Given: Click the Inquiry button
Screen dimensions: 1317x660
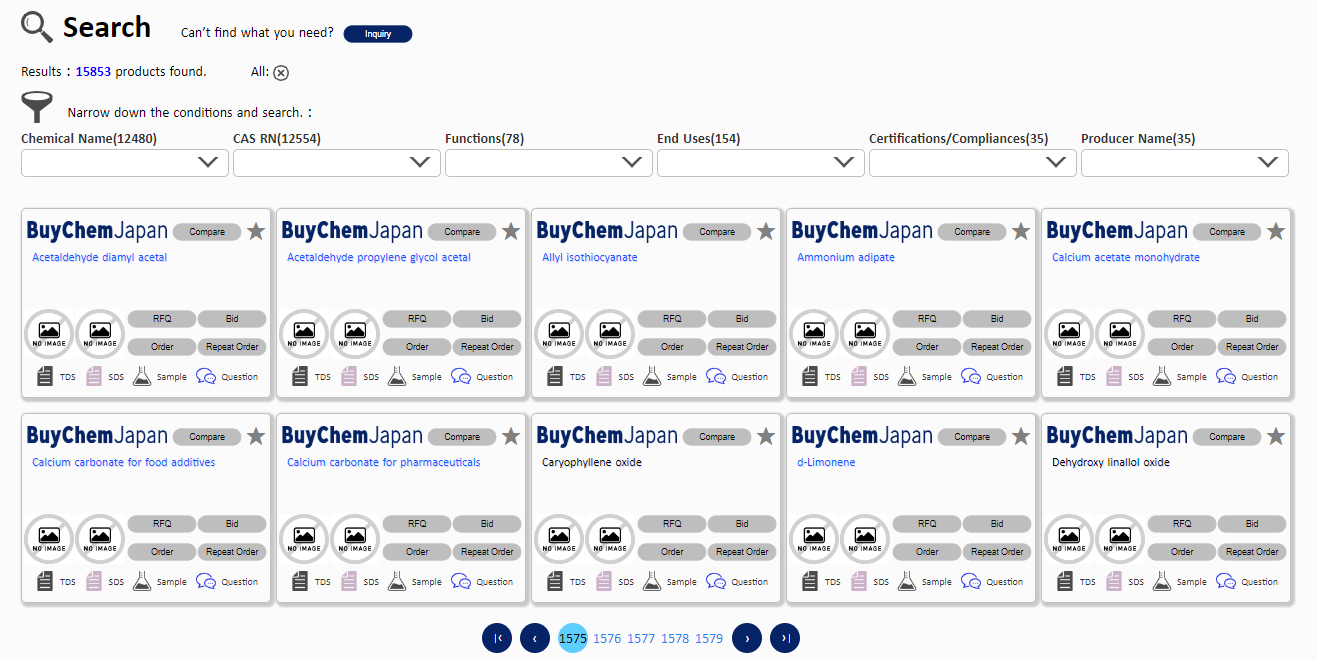Looking at the screenshot, I should pyautogui.click(x=378, y=34).
